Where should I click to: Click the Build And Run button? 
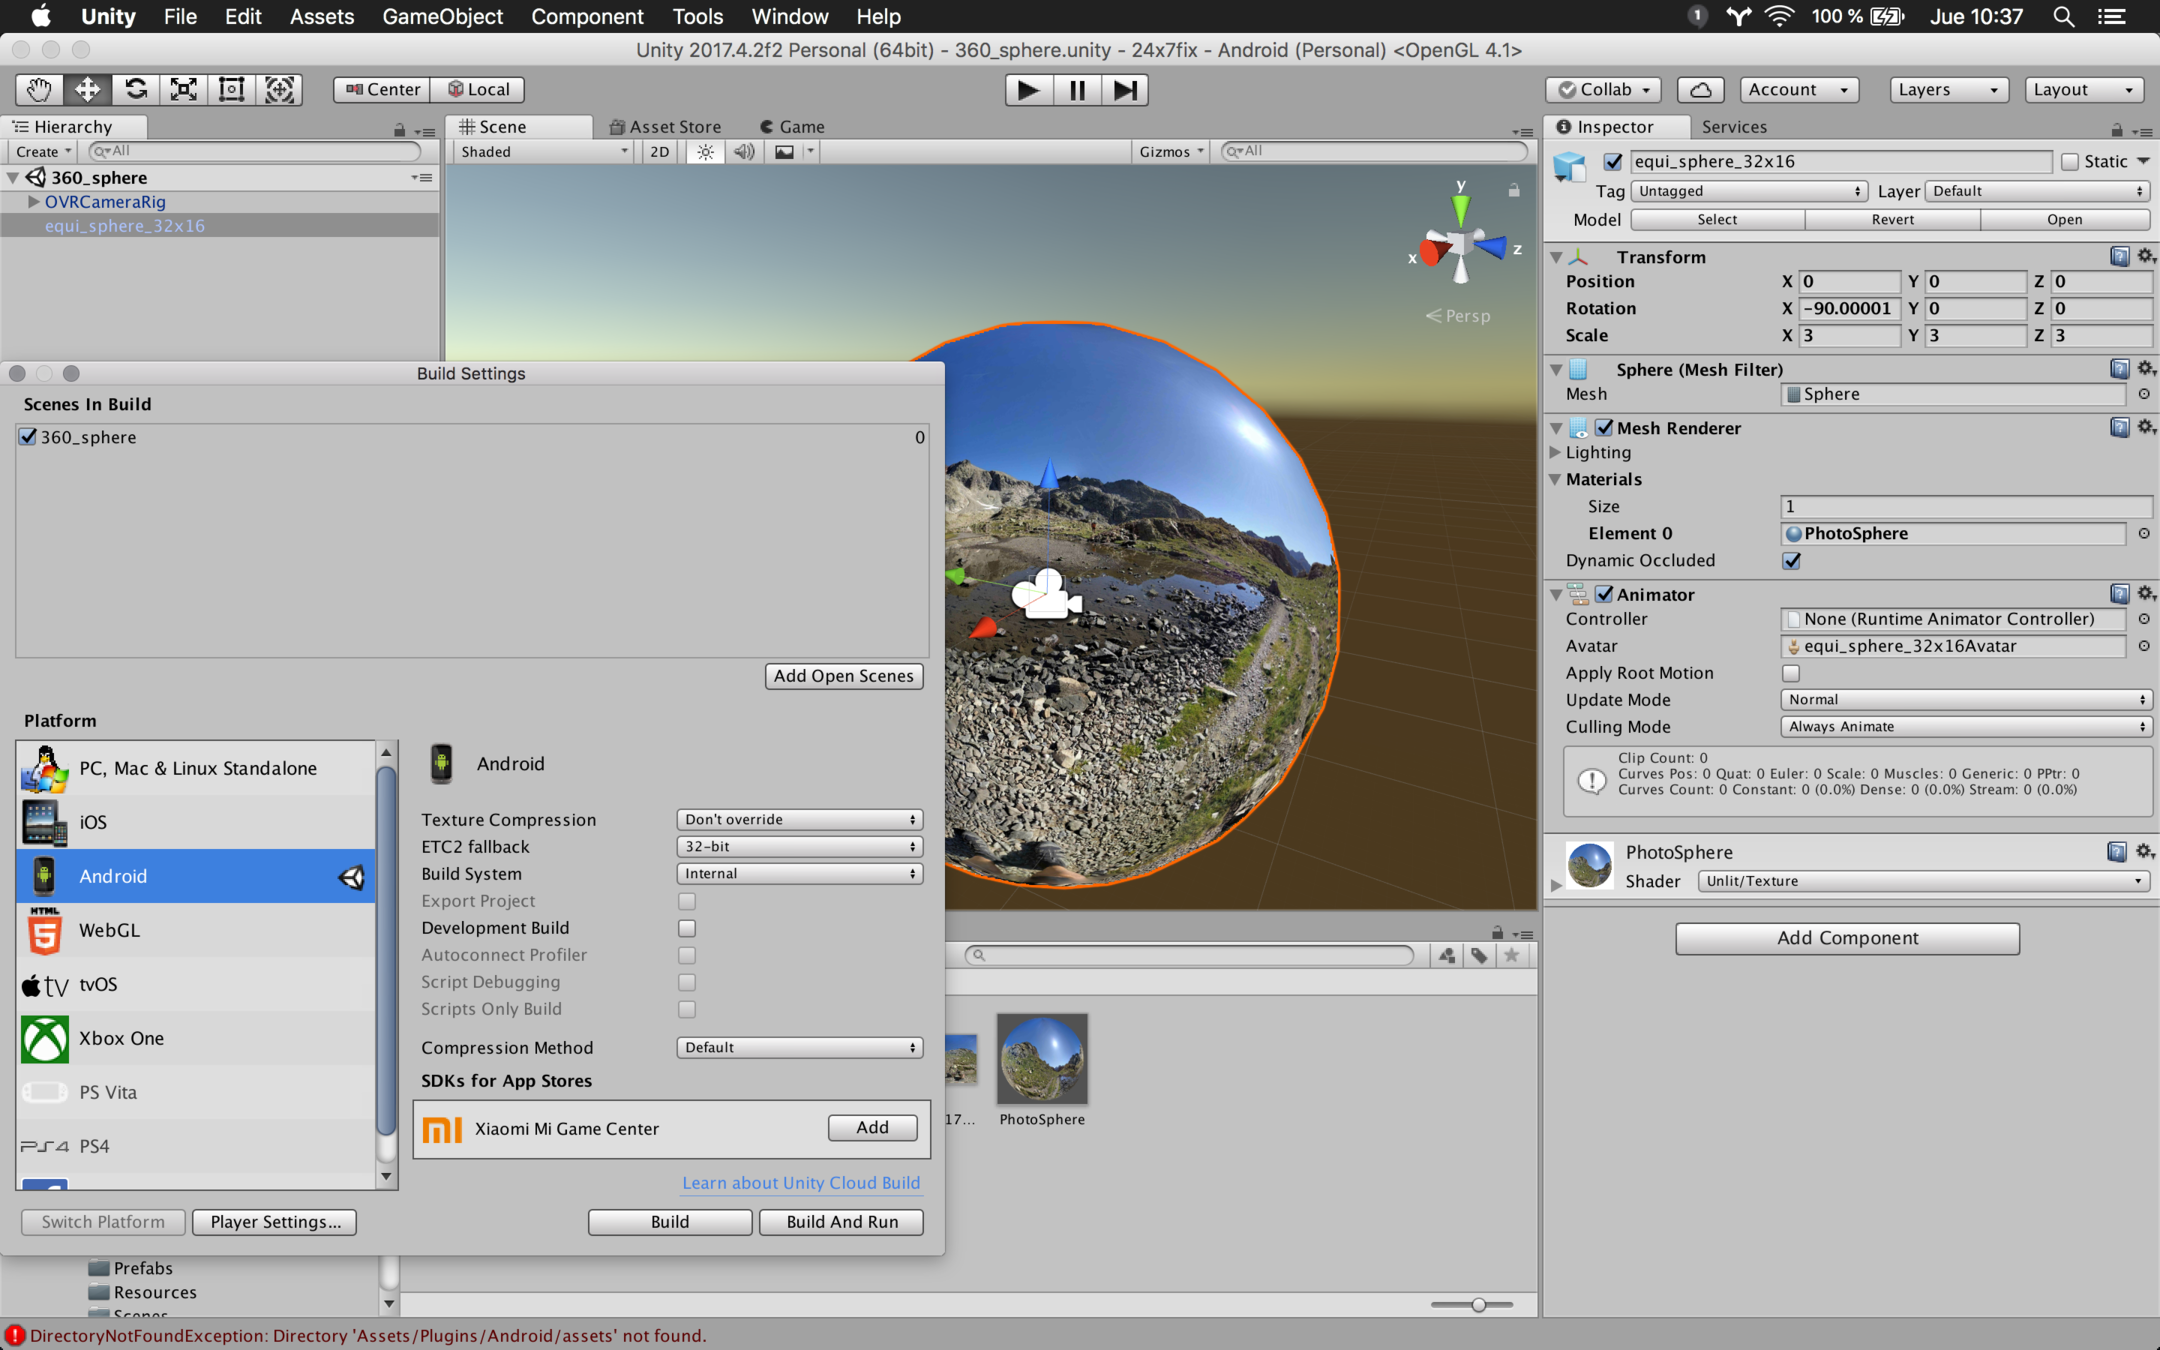point(841,1222)
